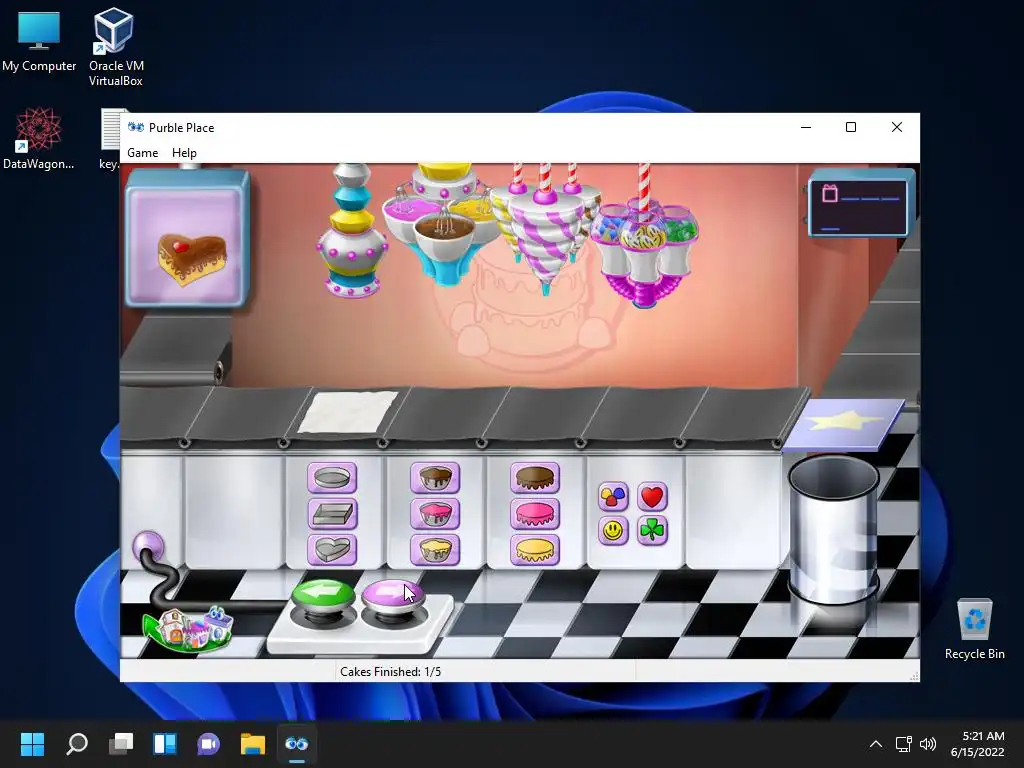Pick the chocolate batter button
Screen dimensions: 1024x768
click(x=435, y=478)
